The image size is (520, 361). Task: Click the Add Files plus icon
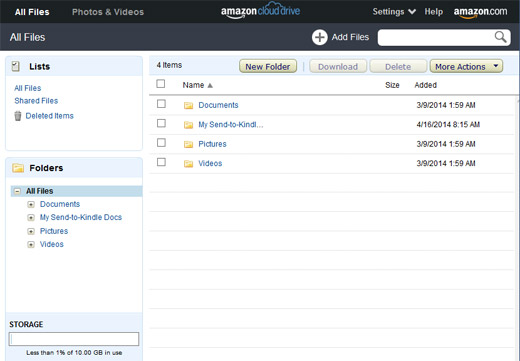point(320,37)
